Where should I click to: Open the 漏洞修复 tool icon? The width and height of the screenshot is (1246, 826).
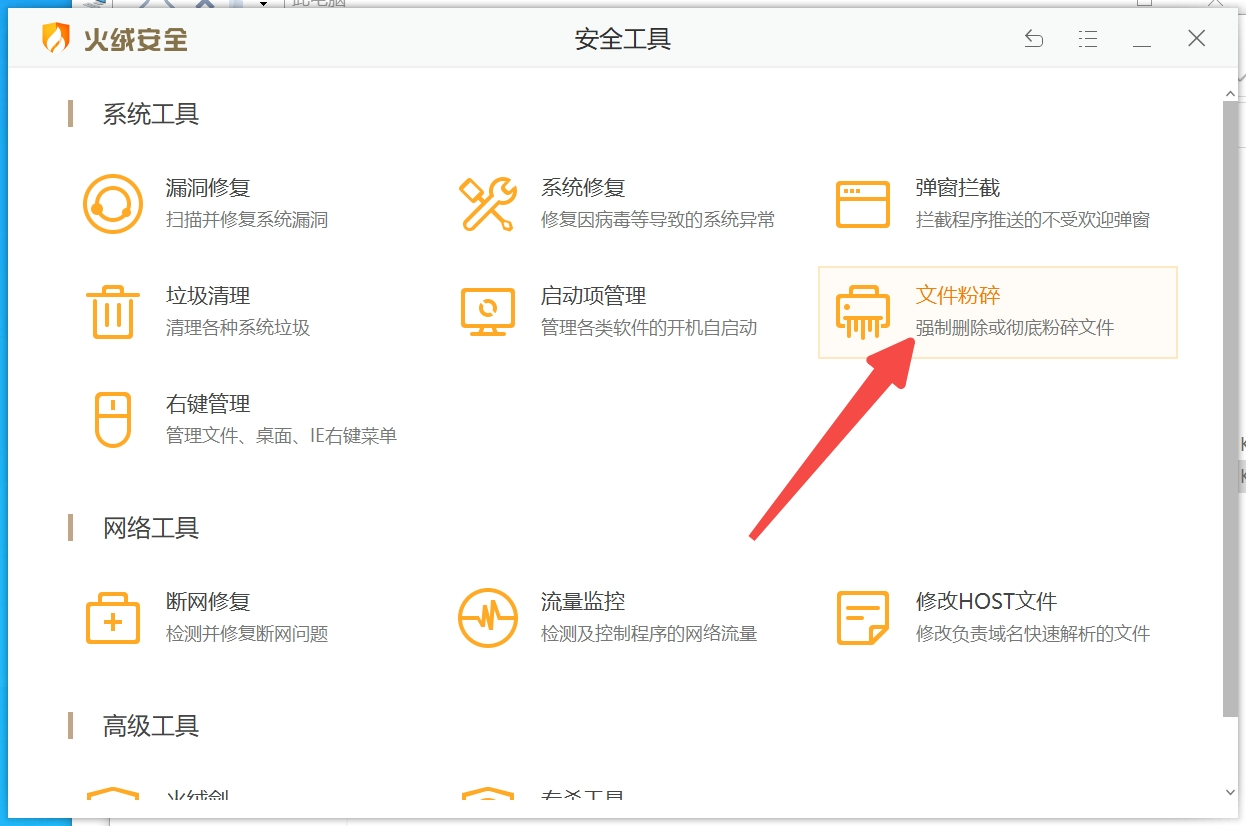tap(112, 204)
